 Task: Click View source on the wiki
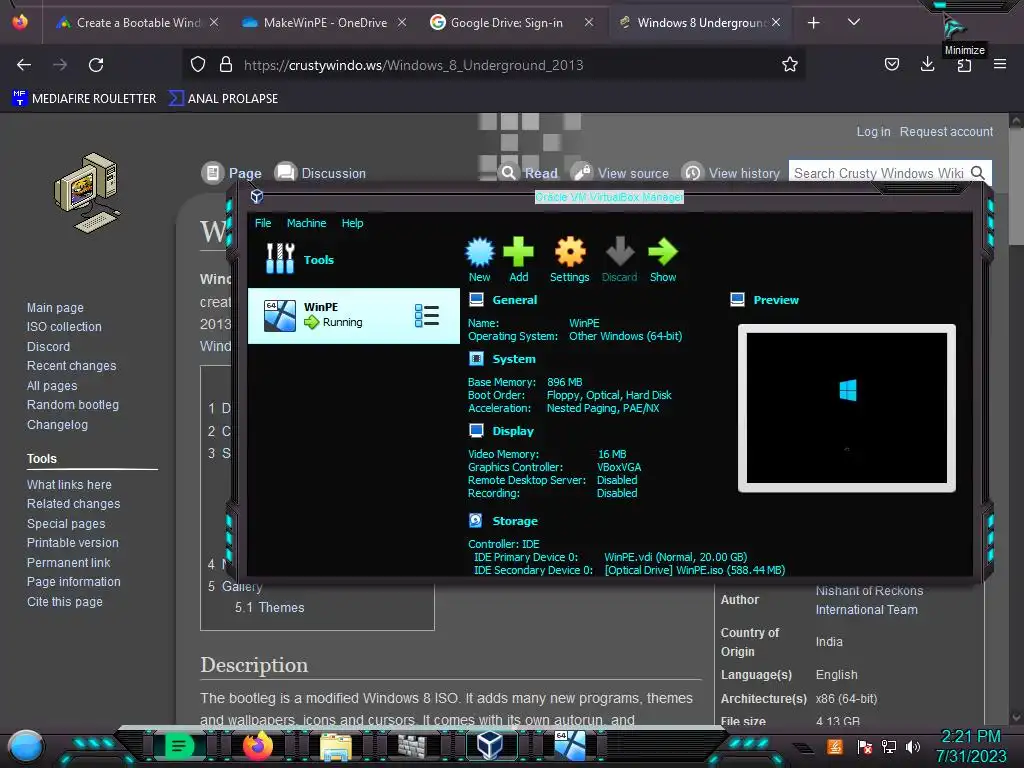[x=620, y=173]
